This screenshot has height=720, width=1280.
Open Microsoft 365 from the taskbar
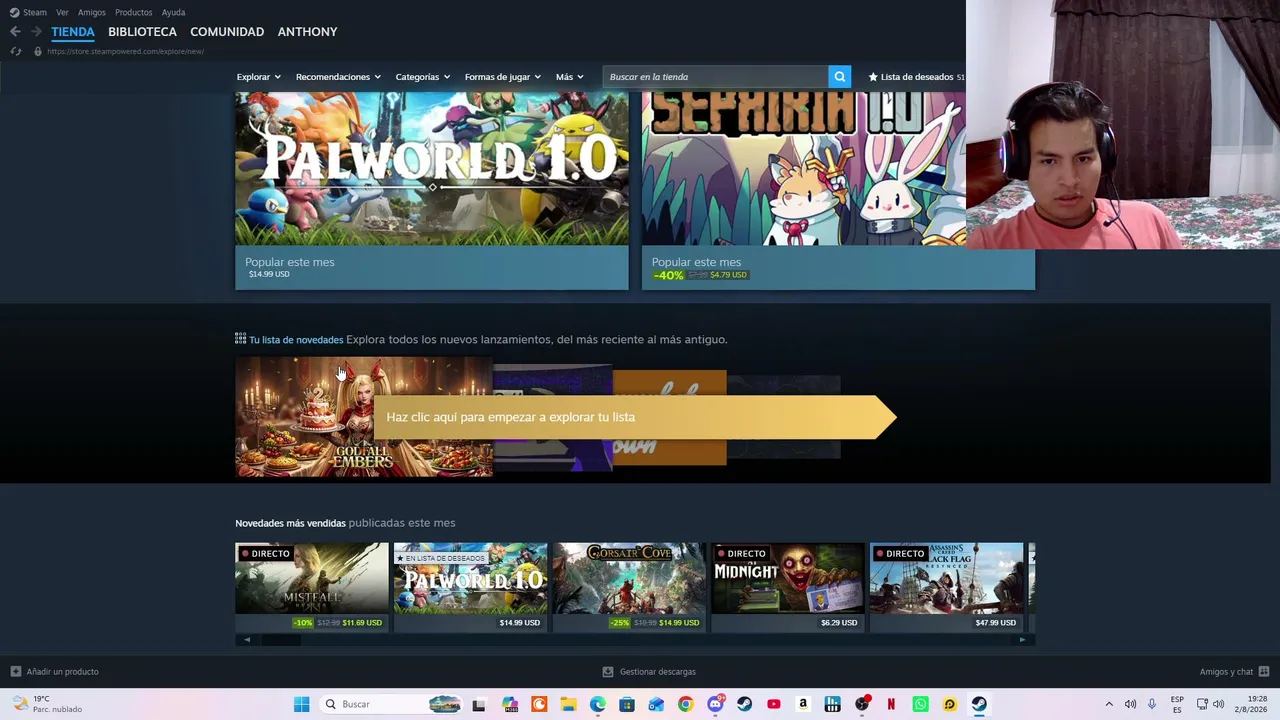[510, 704]
